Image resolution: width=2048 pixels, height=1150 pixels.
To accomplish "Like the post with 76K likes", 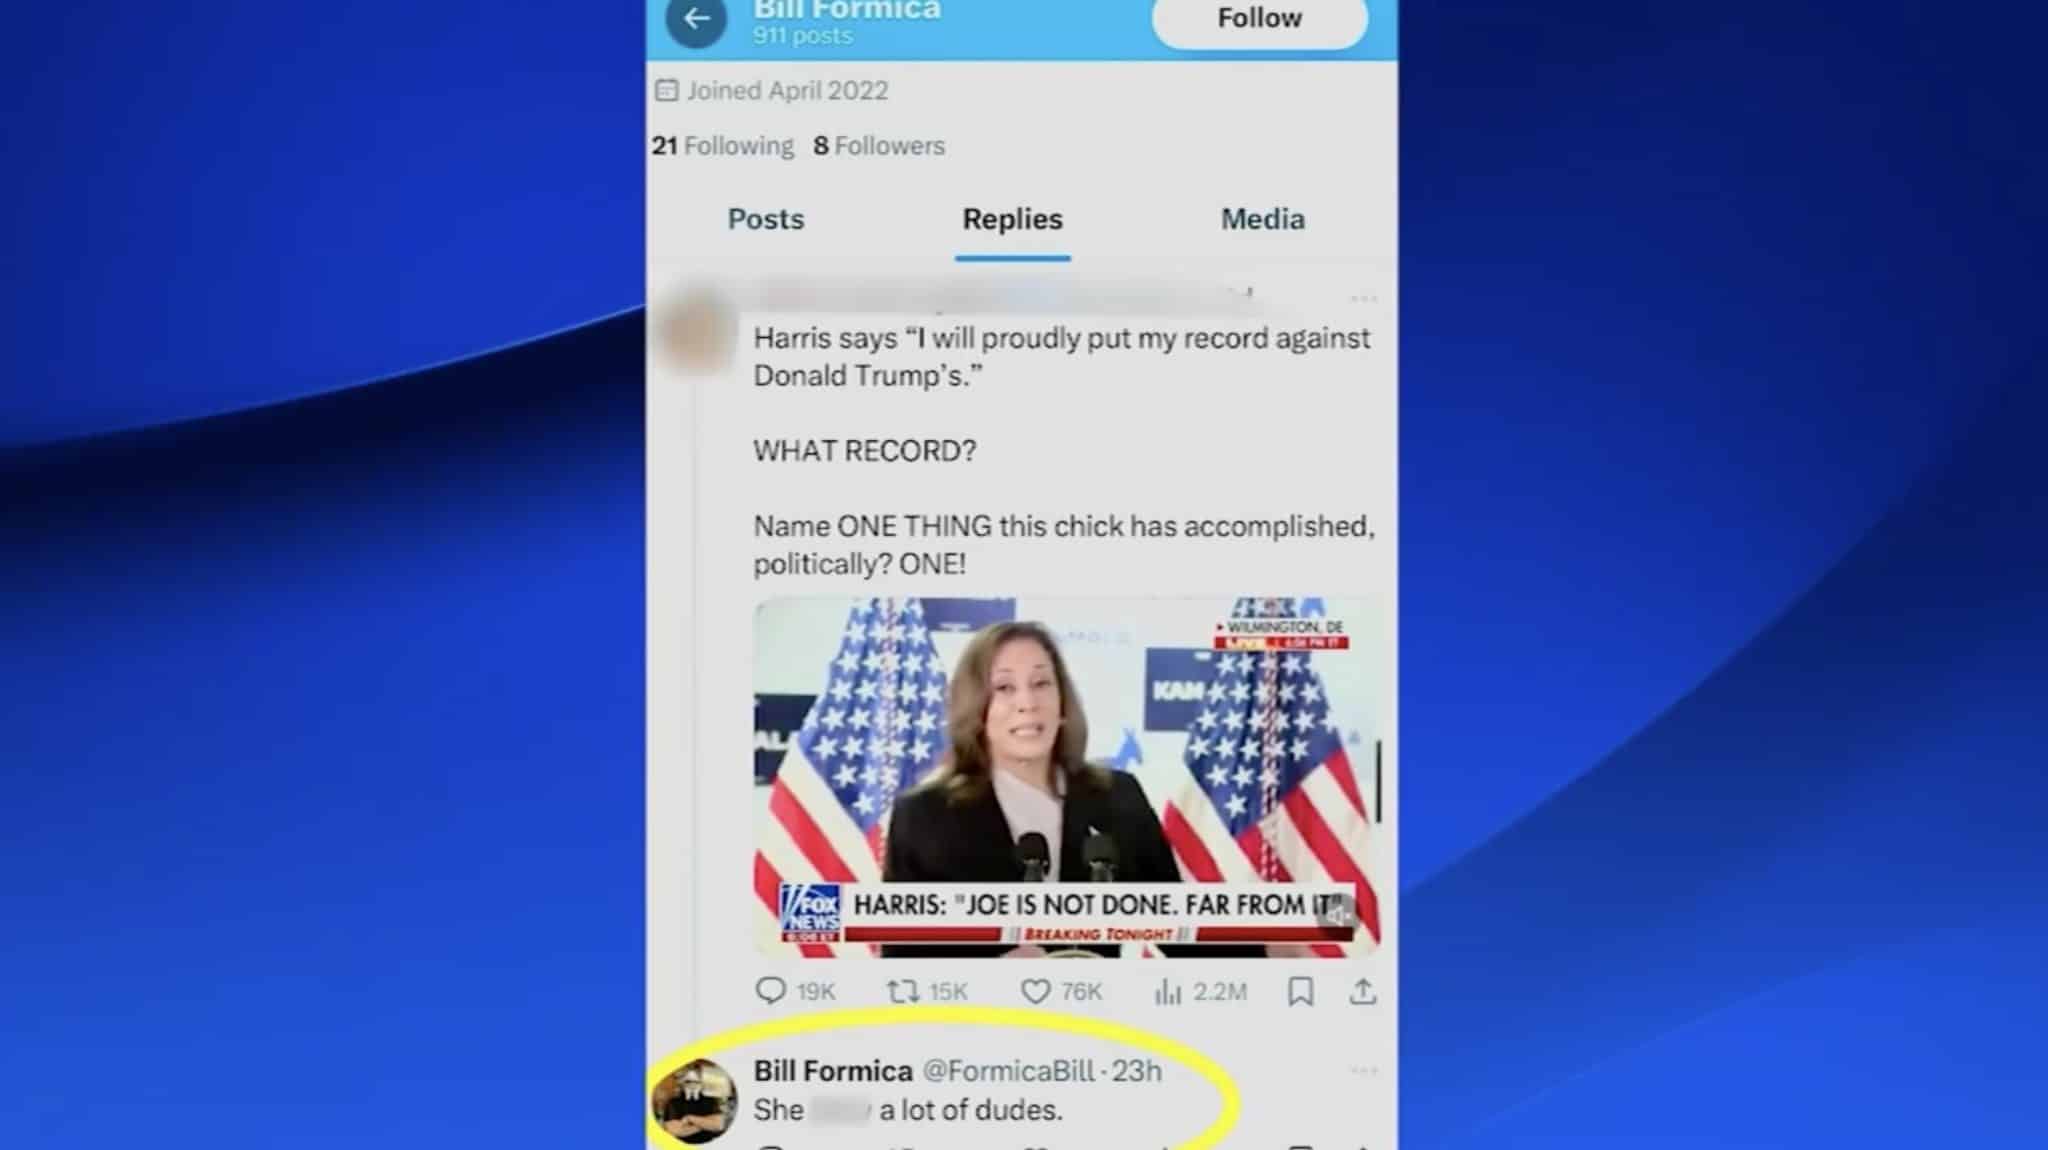I will point(1035,991).
